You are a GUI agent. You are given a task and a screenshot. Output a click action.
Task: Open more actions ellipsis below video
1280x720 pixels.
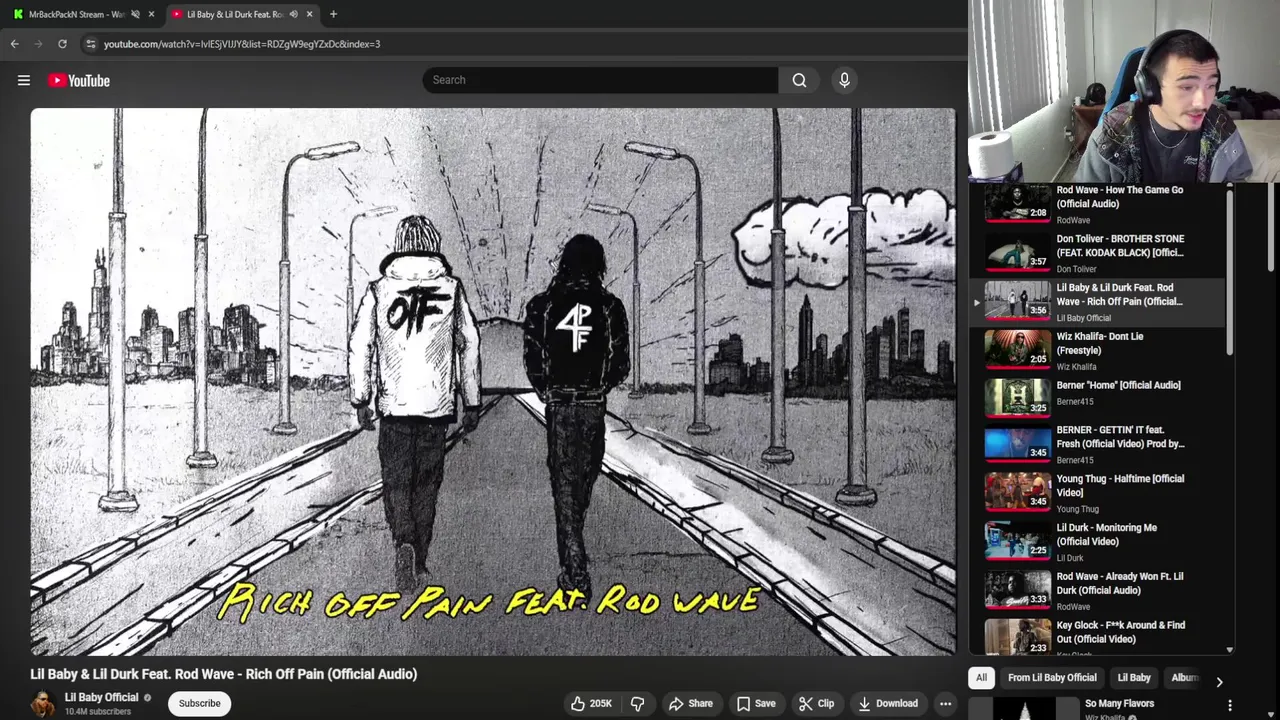click(x=945, y=703)
